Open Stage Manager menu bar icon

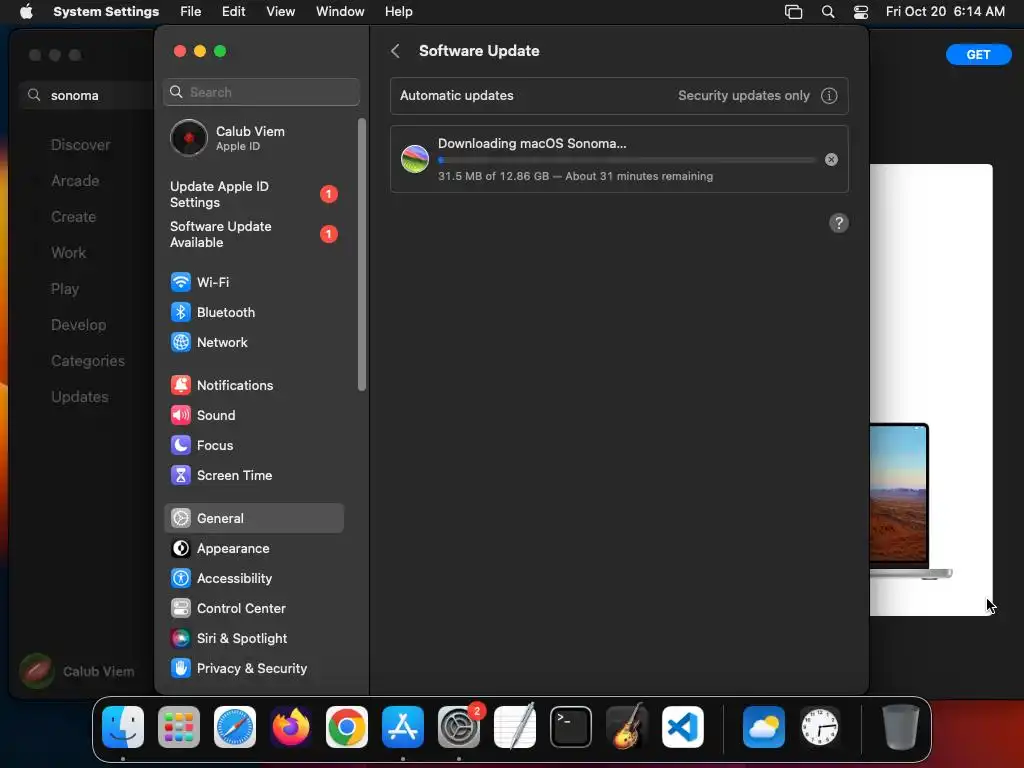(793, 12)
